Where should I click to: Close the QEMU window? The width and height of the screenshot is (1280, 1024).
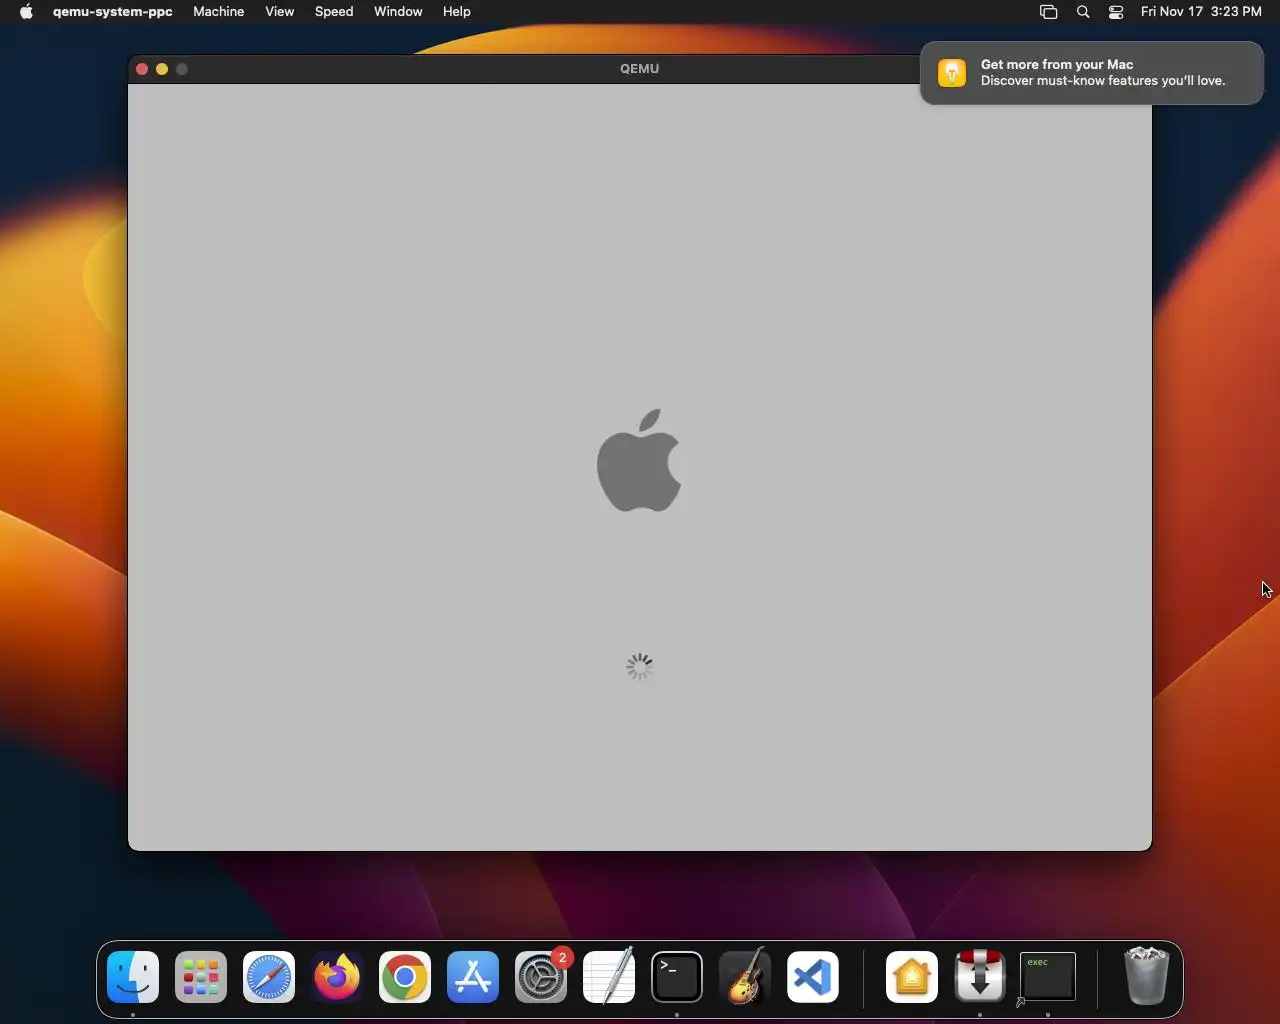(x=142, y=69)
